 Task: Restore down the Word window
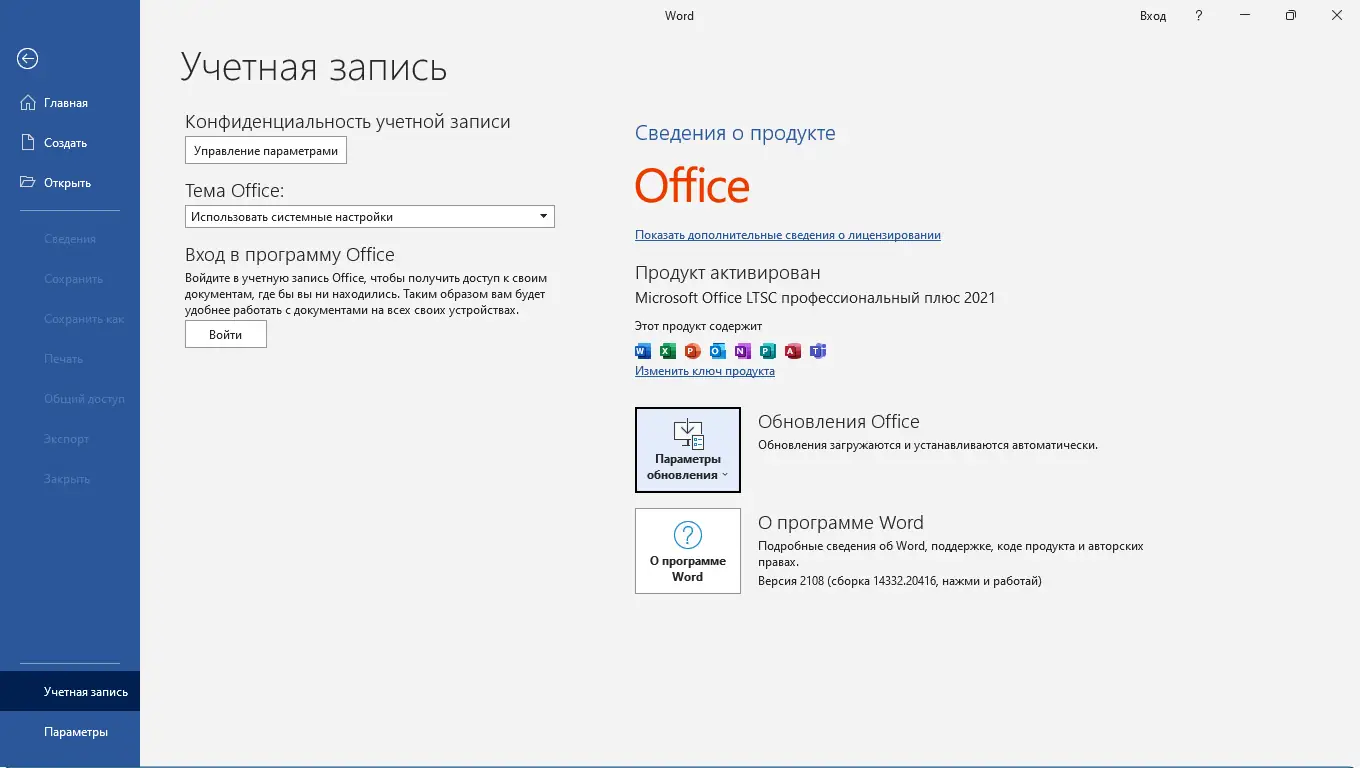point(1291,16)
